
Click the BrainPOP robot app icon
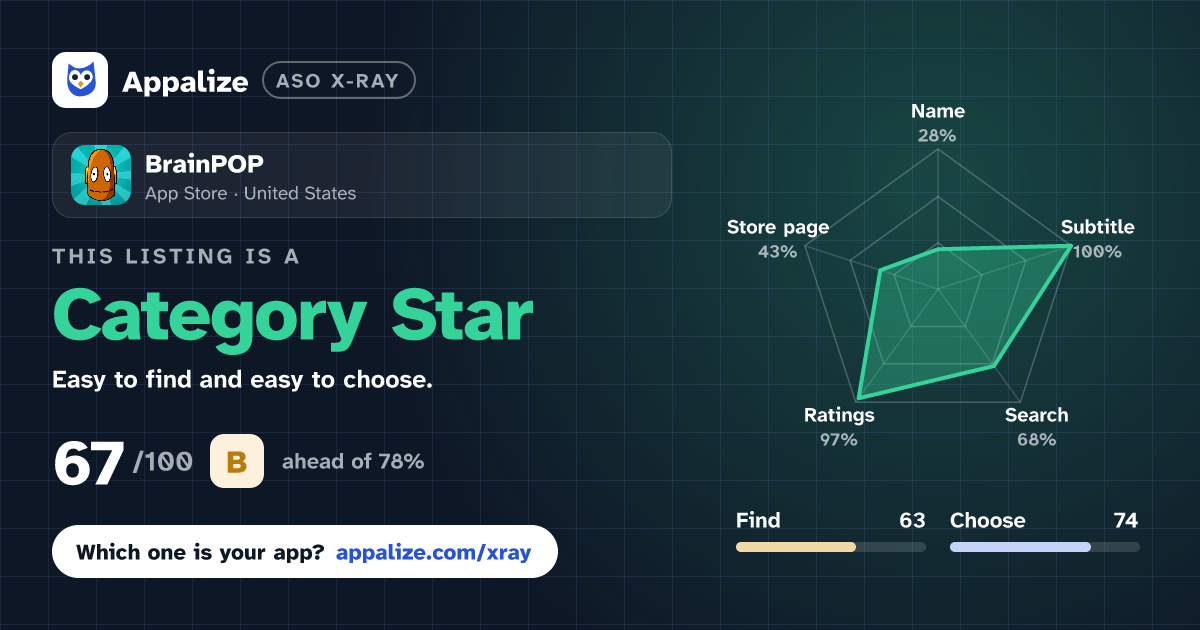(101, 175)
